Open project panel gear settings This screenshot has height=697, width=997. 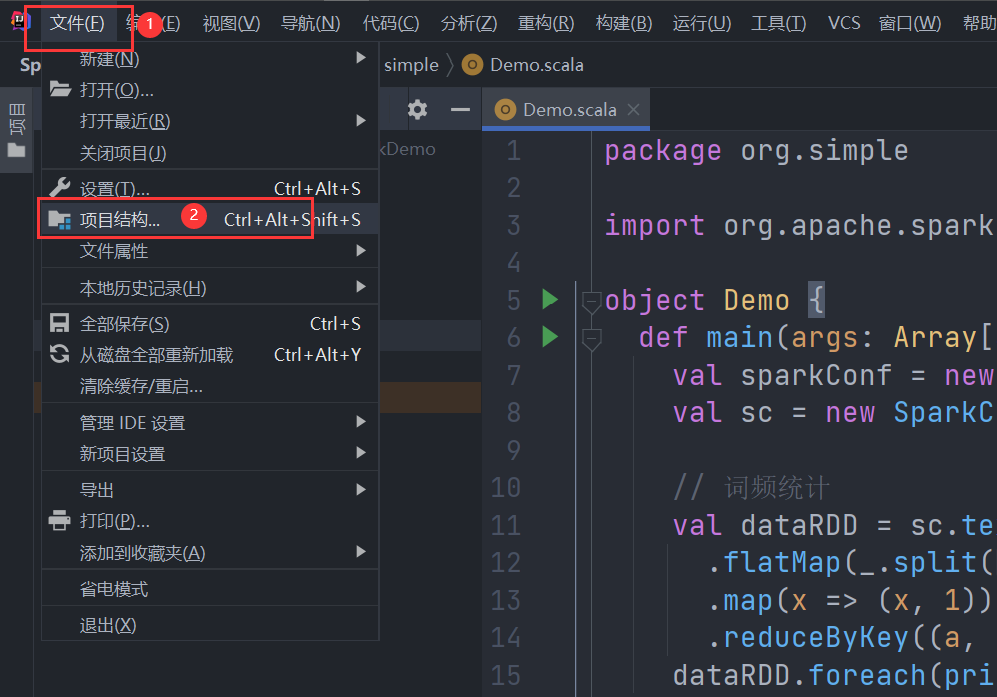(417, 109)
